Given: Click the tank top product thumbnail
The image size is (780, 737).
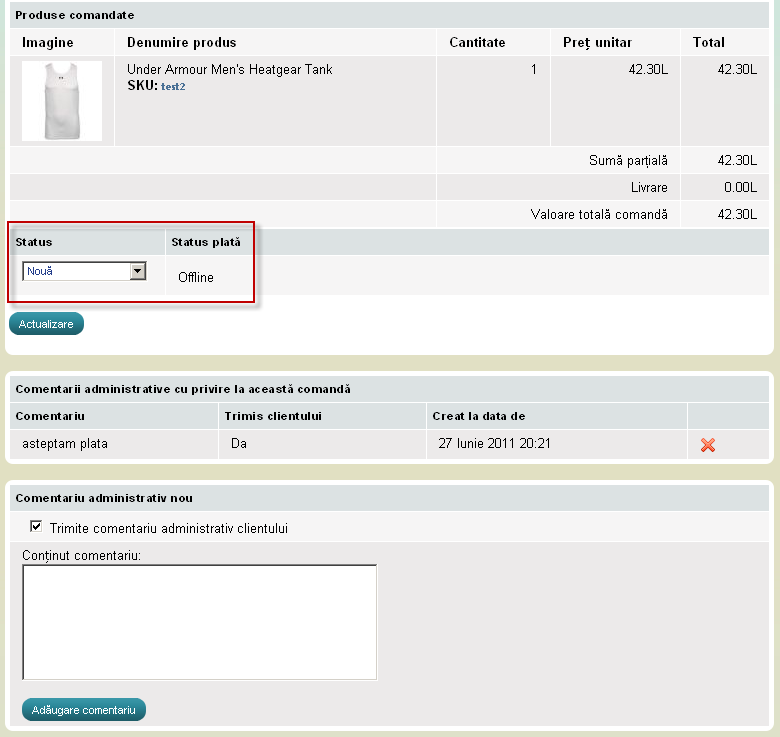Looking at the screenshot, I should tap(62, 101).
